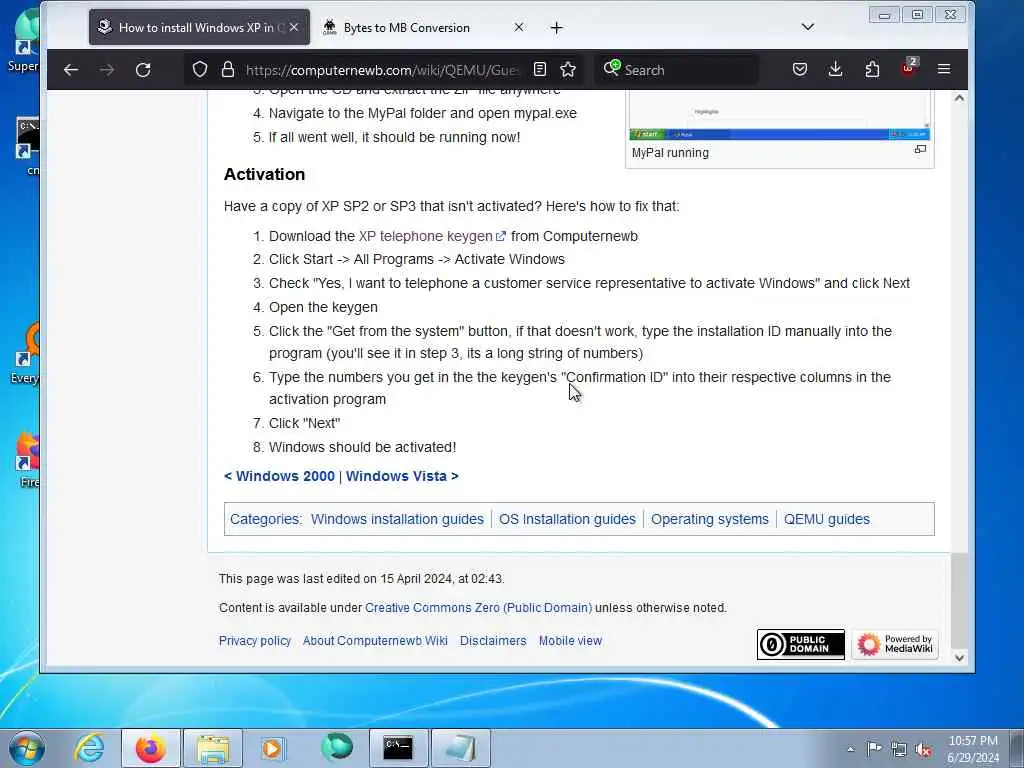Open the Extensions puzzle icon

coord(872,69)
